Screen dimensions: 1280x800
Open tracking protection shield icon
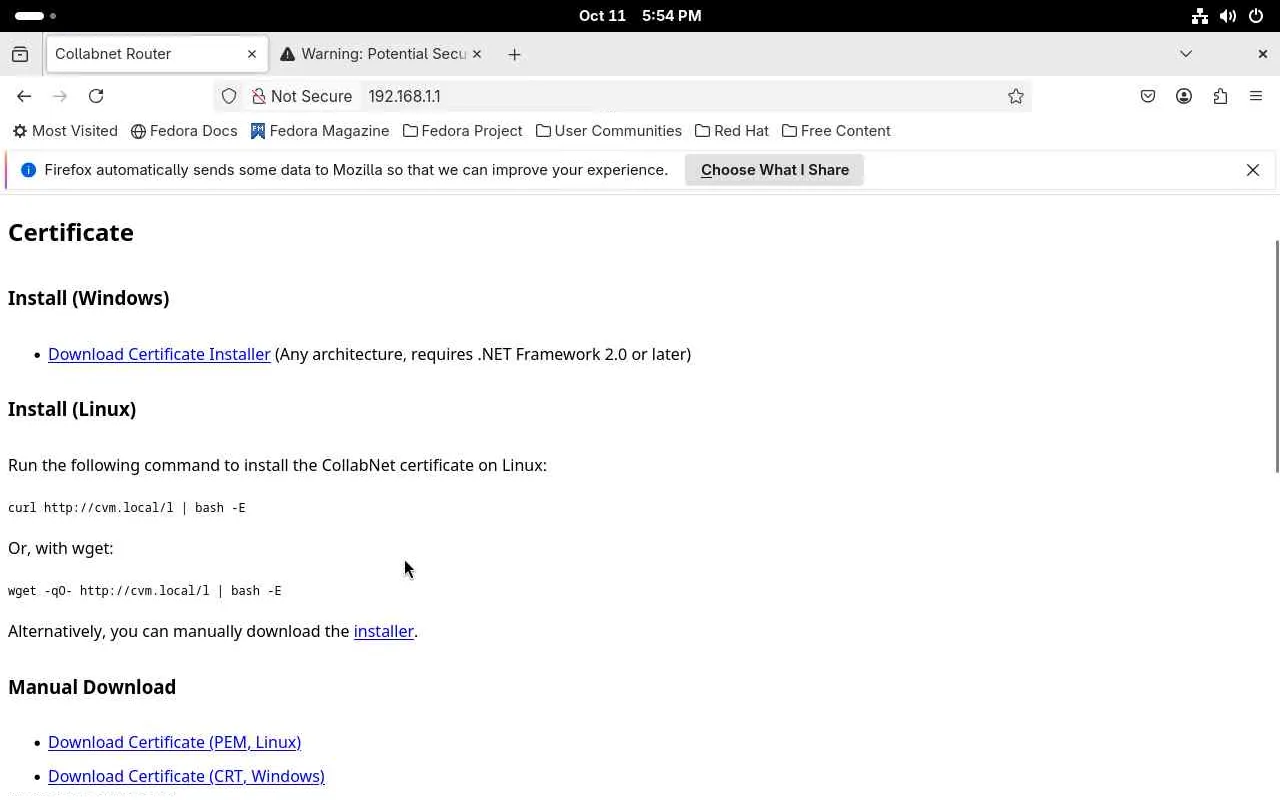click(229, 96)
